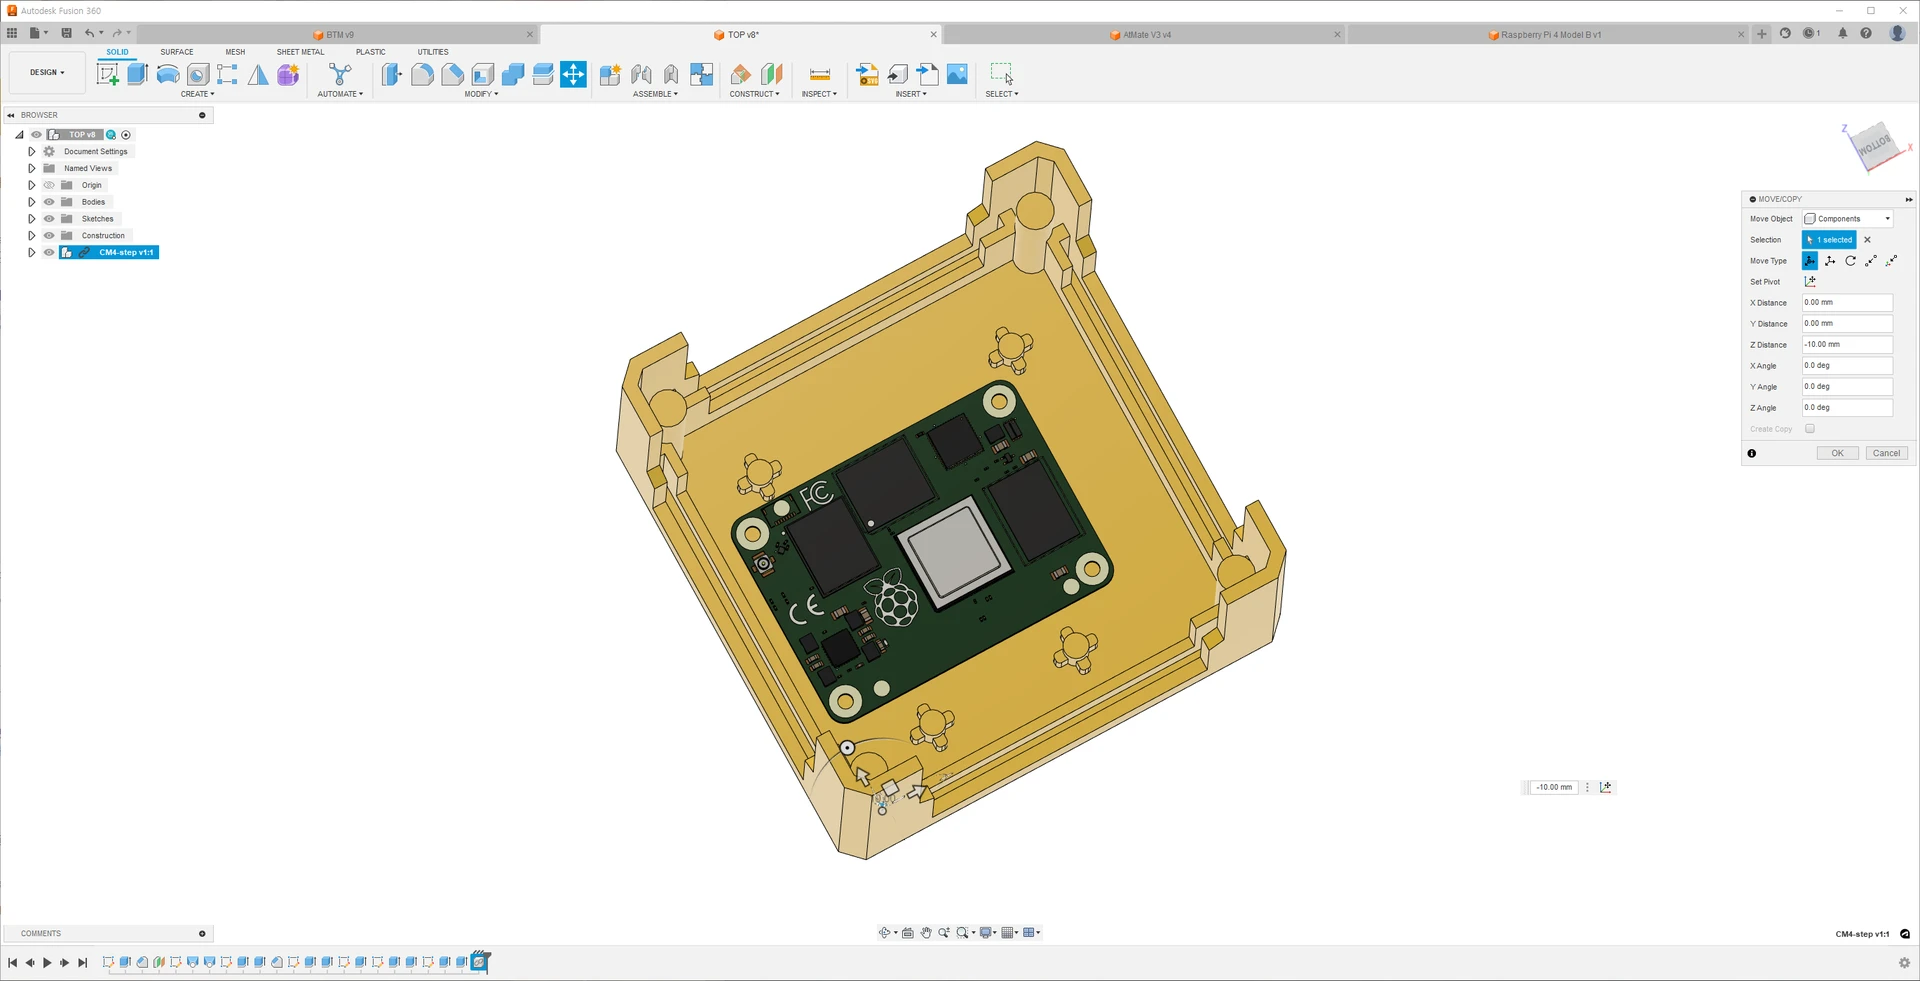Viewport: 1920px width, 981px height.
Task: Enable the Create Copy checkbox
Action: tap(1810, 429)
